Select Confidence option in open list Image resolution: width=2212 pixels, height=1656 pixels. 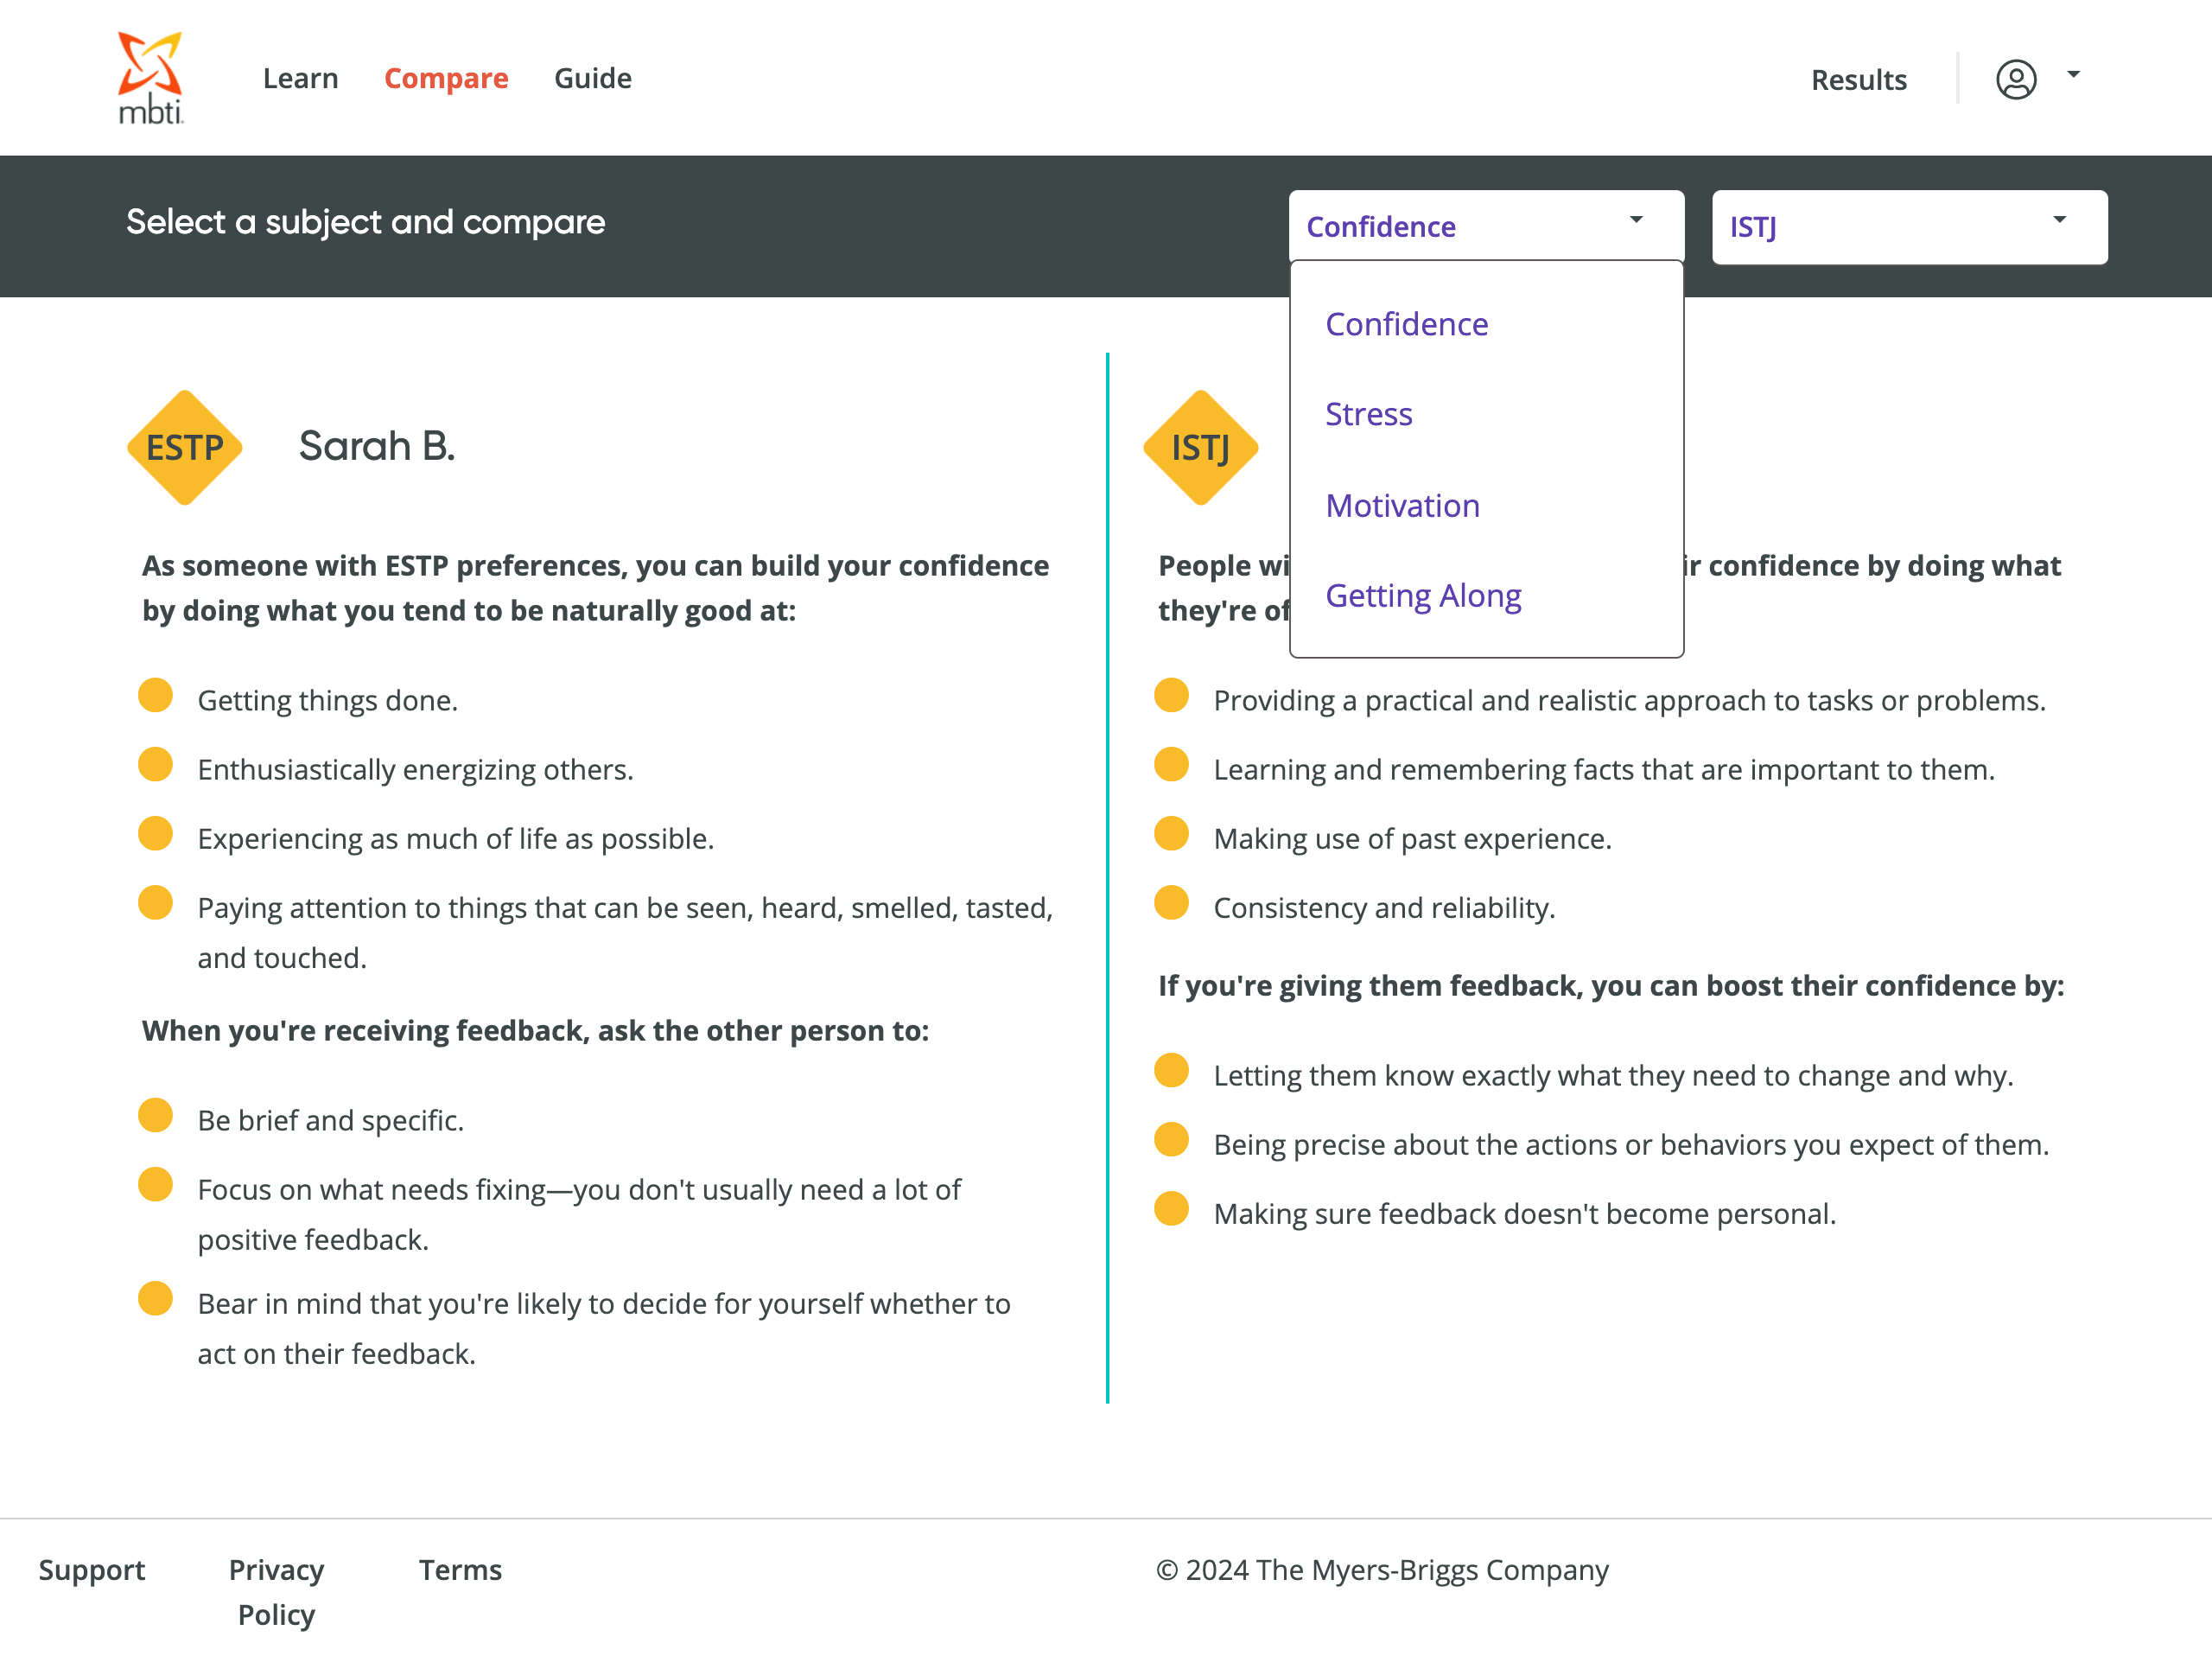[x=1406, y=324]
